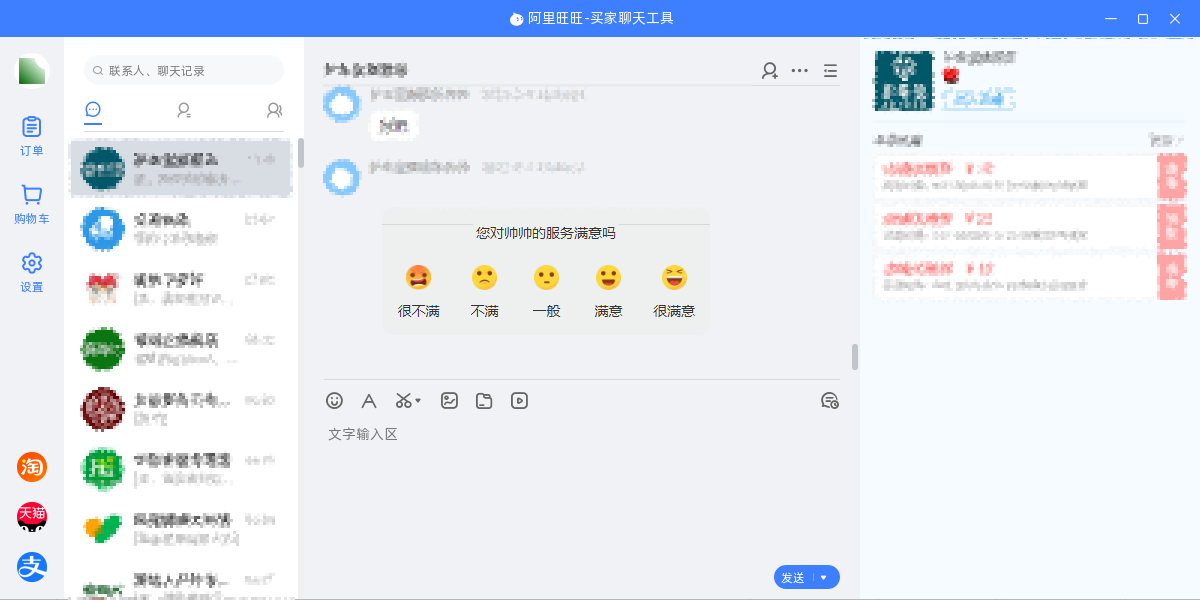Switch to the contacts list tab
The image size is (1200, 600).
pos(184,111)
